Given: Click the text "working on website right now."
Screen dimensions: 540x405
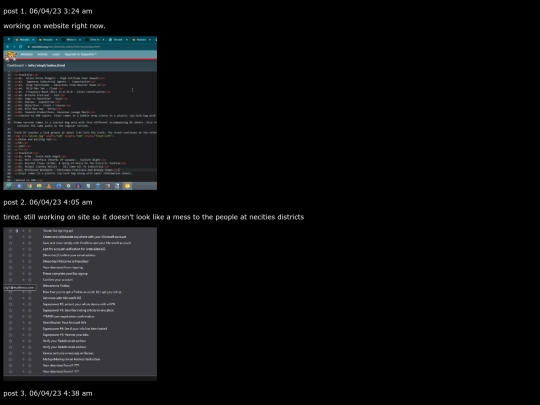Looking at the screenshot, I should pos(54,26).
